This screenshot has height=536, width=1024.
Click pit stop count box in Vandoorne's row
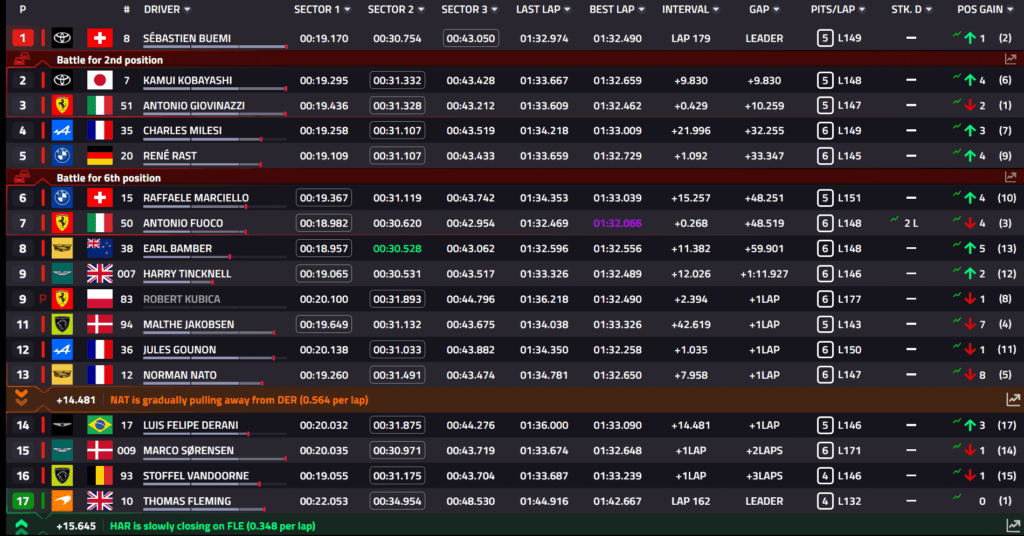pyautogui.click(x=825, y=476)
